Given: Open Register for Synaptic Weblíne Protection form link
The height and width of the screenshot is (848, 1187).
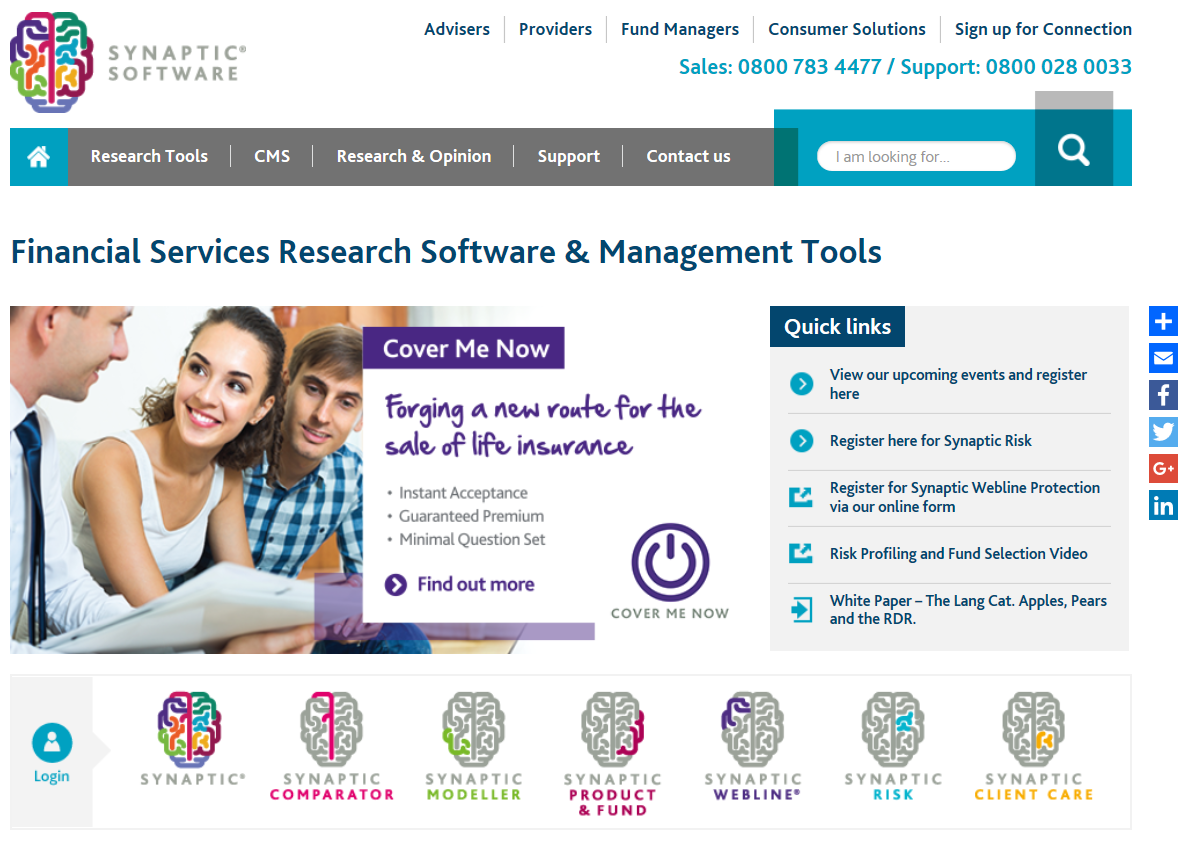Looking at the screenshot, I should click(x=964, y=497).
